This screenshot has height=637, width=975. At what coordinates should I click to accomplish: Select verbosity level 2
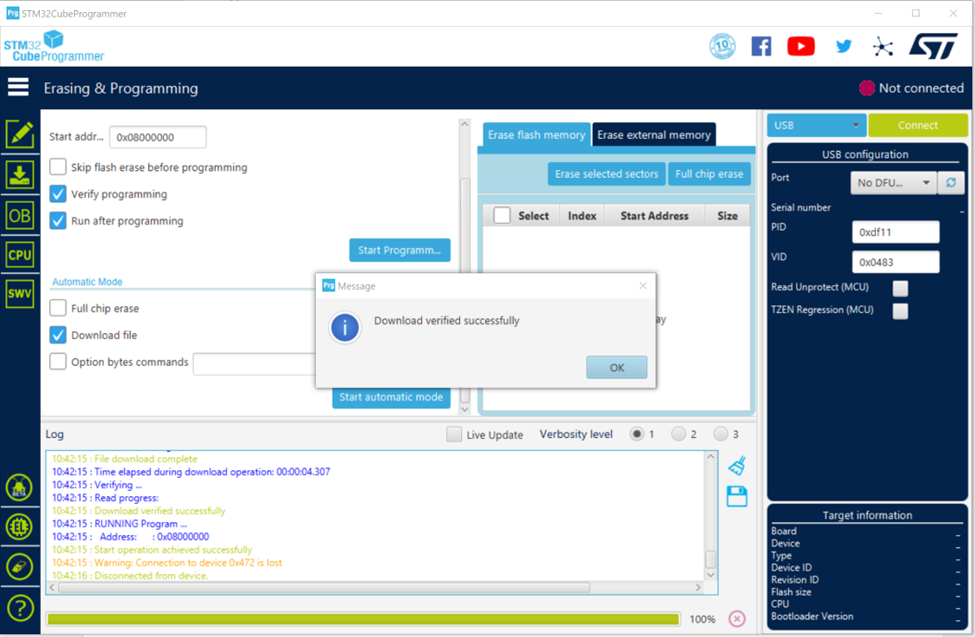click(678, 434)
